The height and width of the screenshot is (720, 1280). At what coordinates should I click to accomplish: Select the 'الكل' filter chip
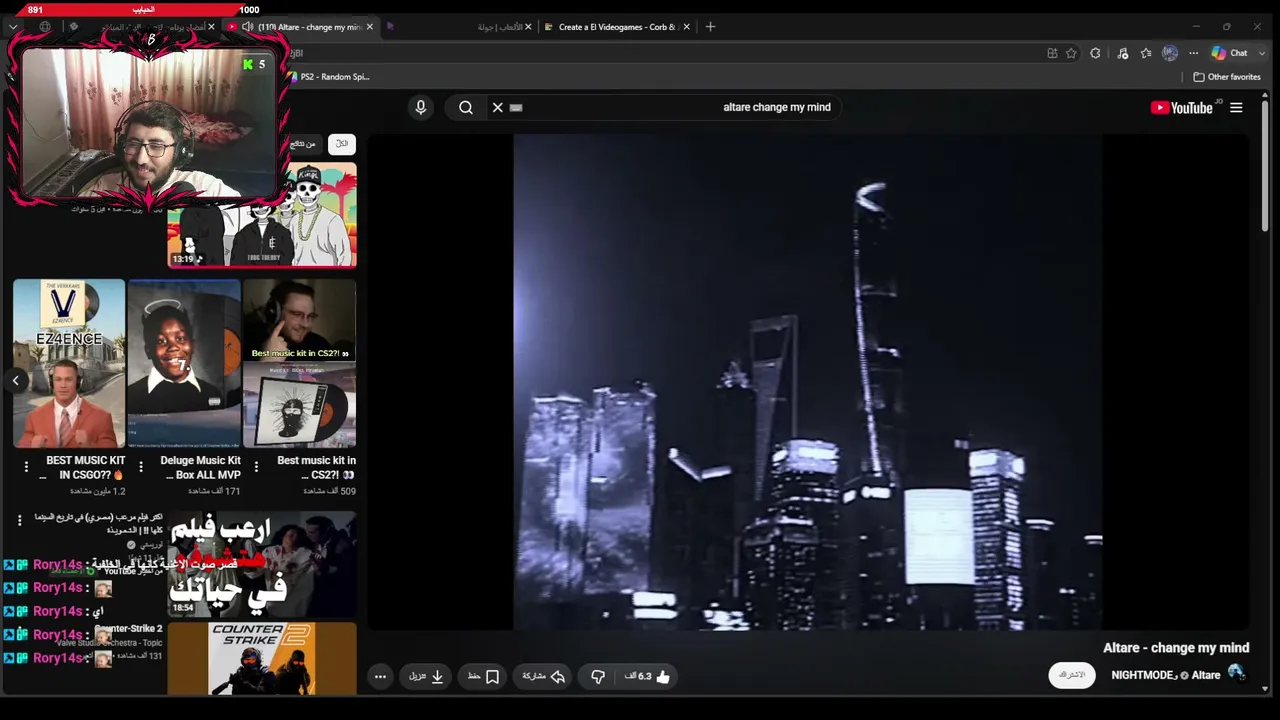point(342,144)
